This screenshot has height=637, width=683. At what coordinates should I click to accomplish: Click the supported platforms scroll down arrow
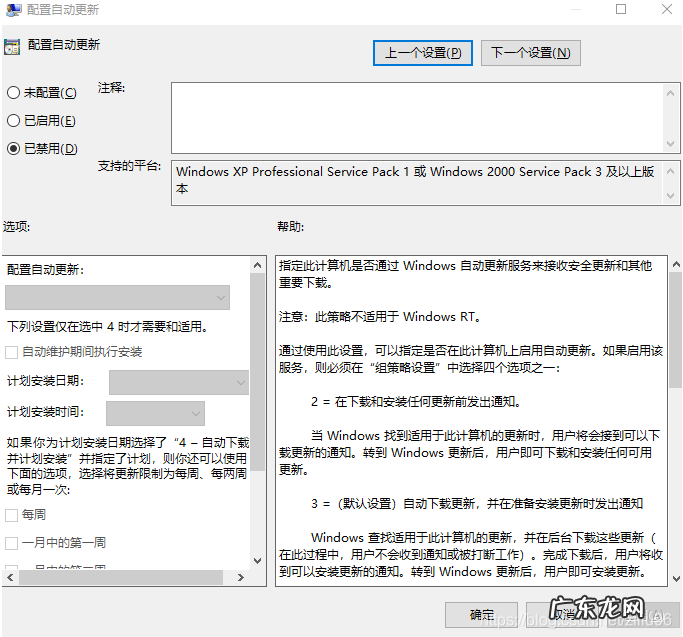coord(670,196)
